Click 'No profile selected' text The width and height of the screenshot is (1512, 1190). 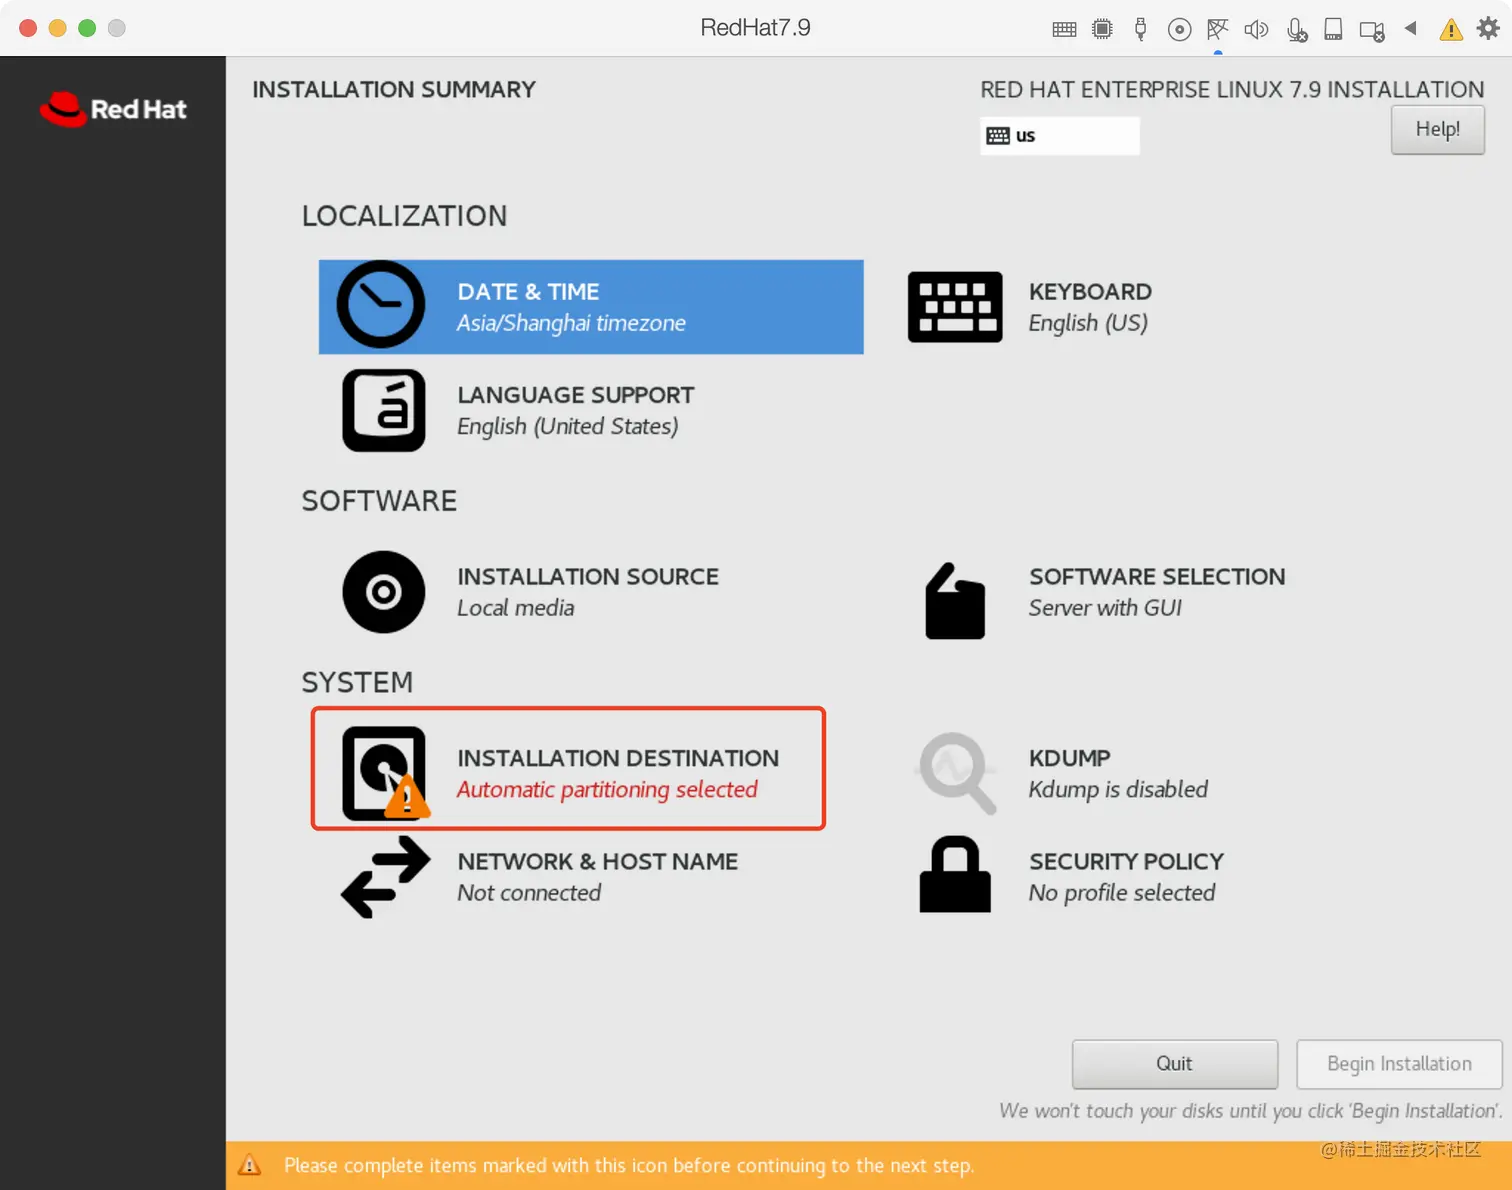[1122, 893]
